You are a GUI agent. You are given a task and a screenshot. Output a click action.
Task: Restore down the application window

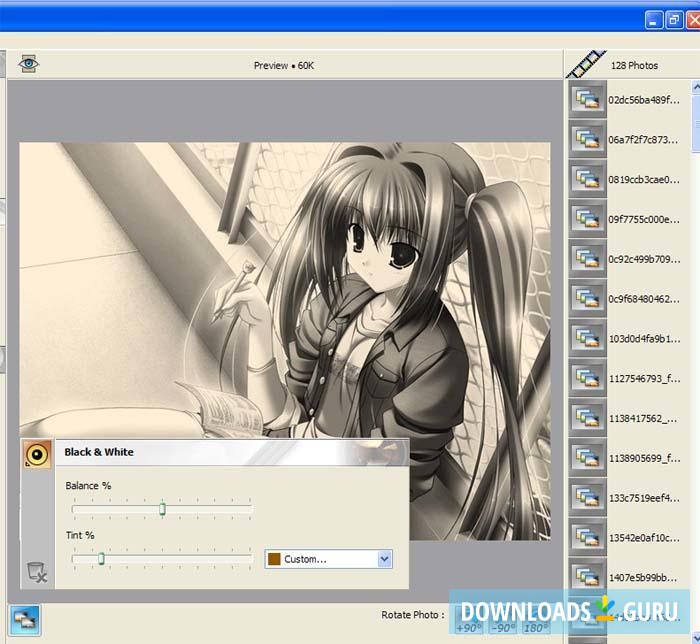click(x=674, y=20)
